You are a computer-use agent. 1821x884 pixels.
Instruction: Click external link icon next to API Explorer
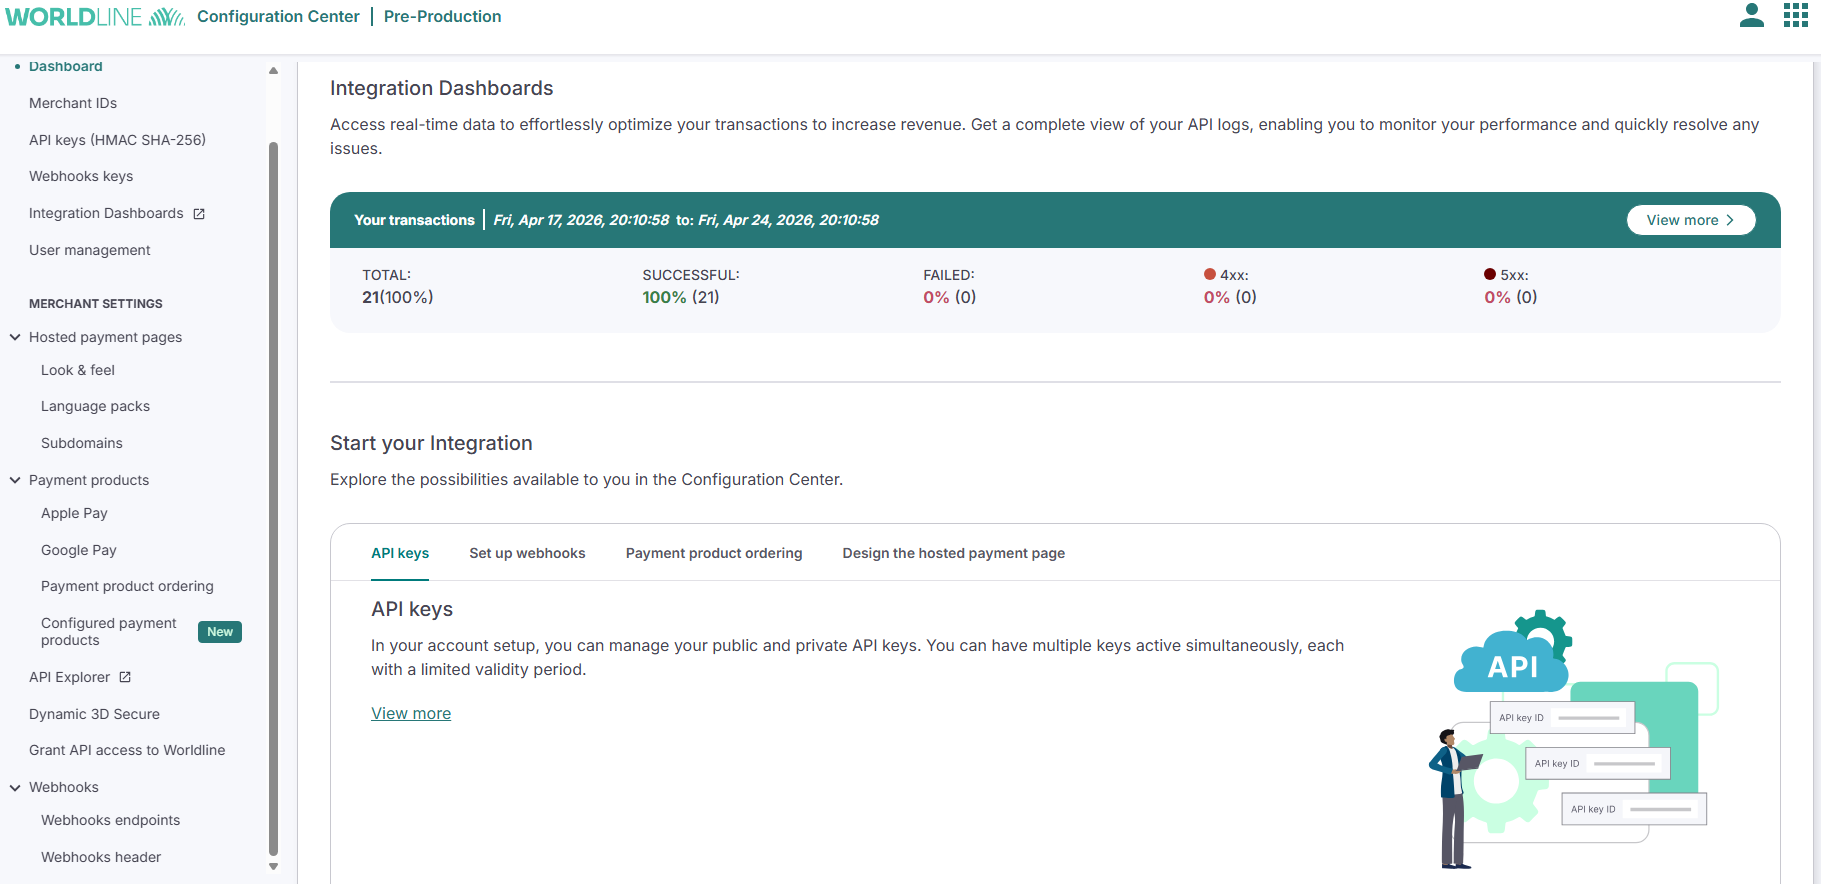(x=125, y=677)
